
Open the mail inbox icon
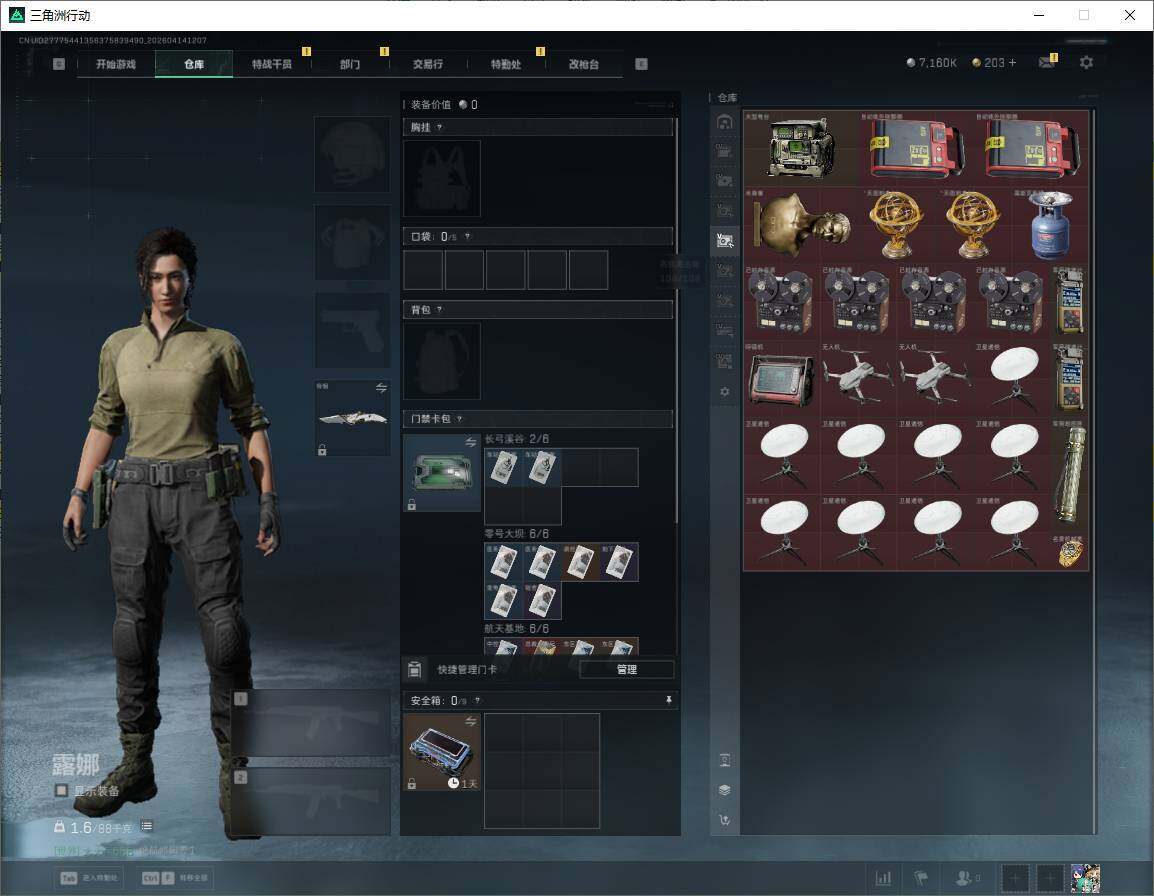tap(1046, 63)
